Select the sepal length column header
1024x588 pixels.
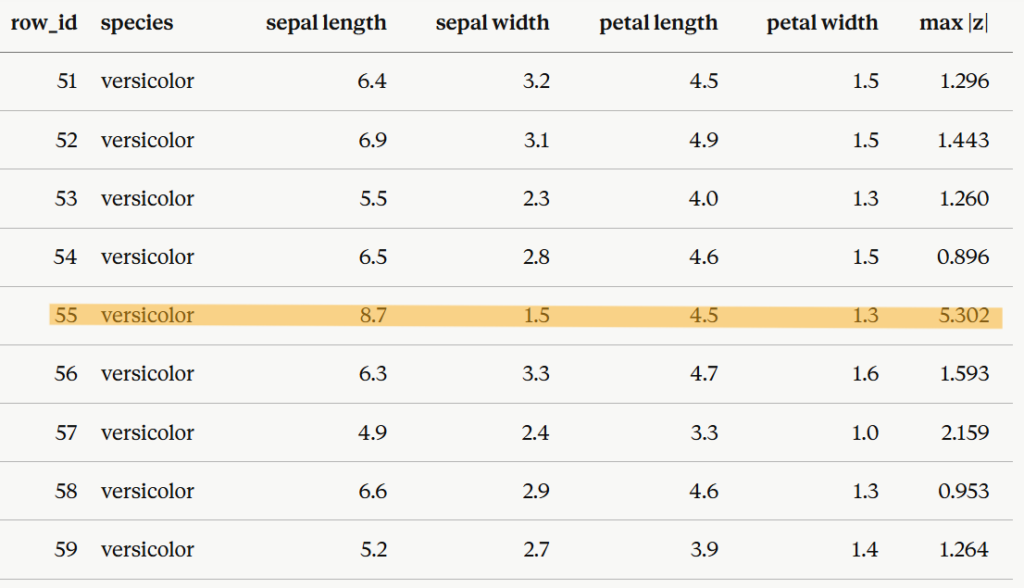(326, 23)
